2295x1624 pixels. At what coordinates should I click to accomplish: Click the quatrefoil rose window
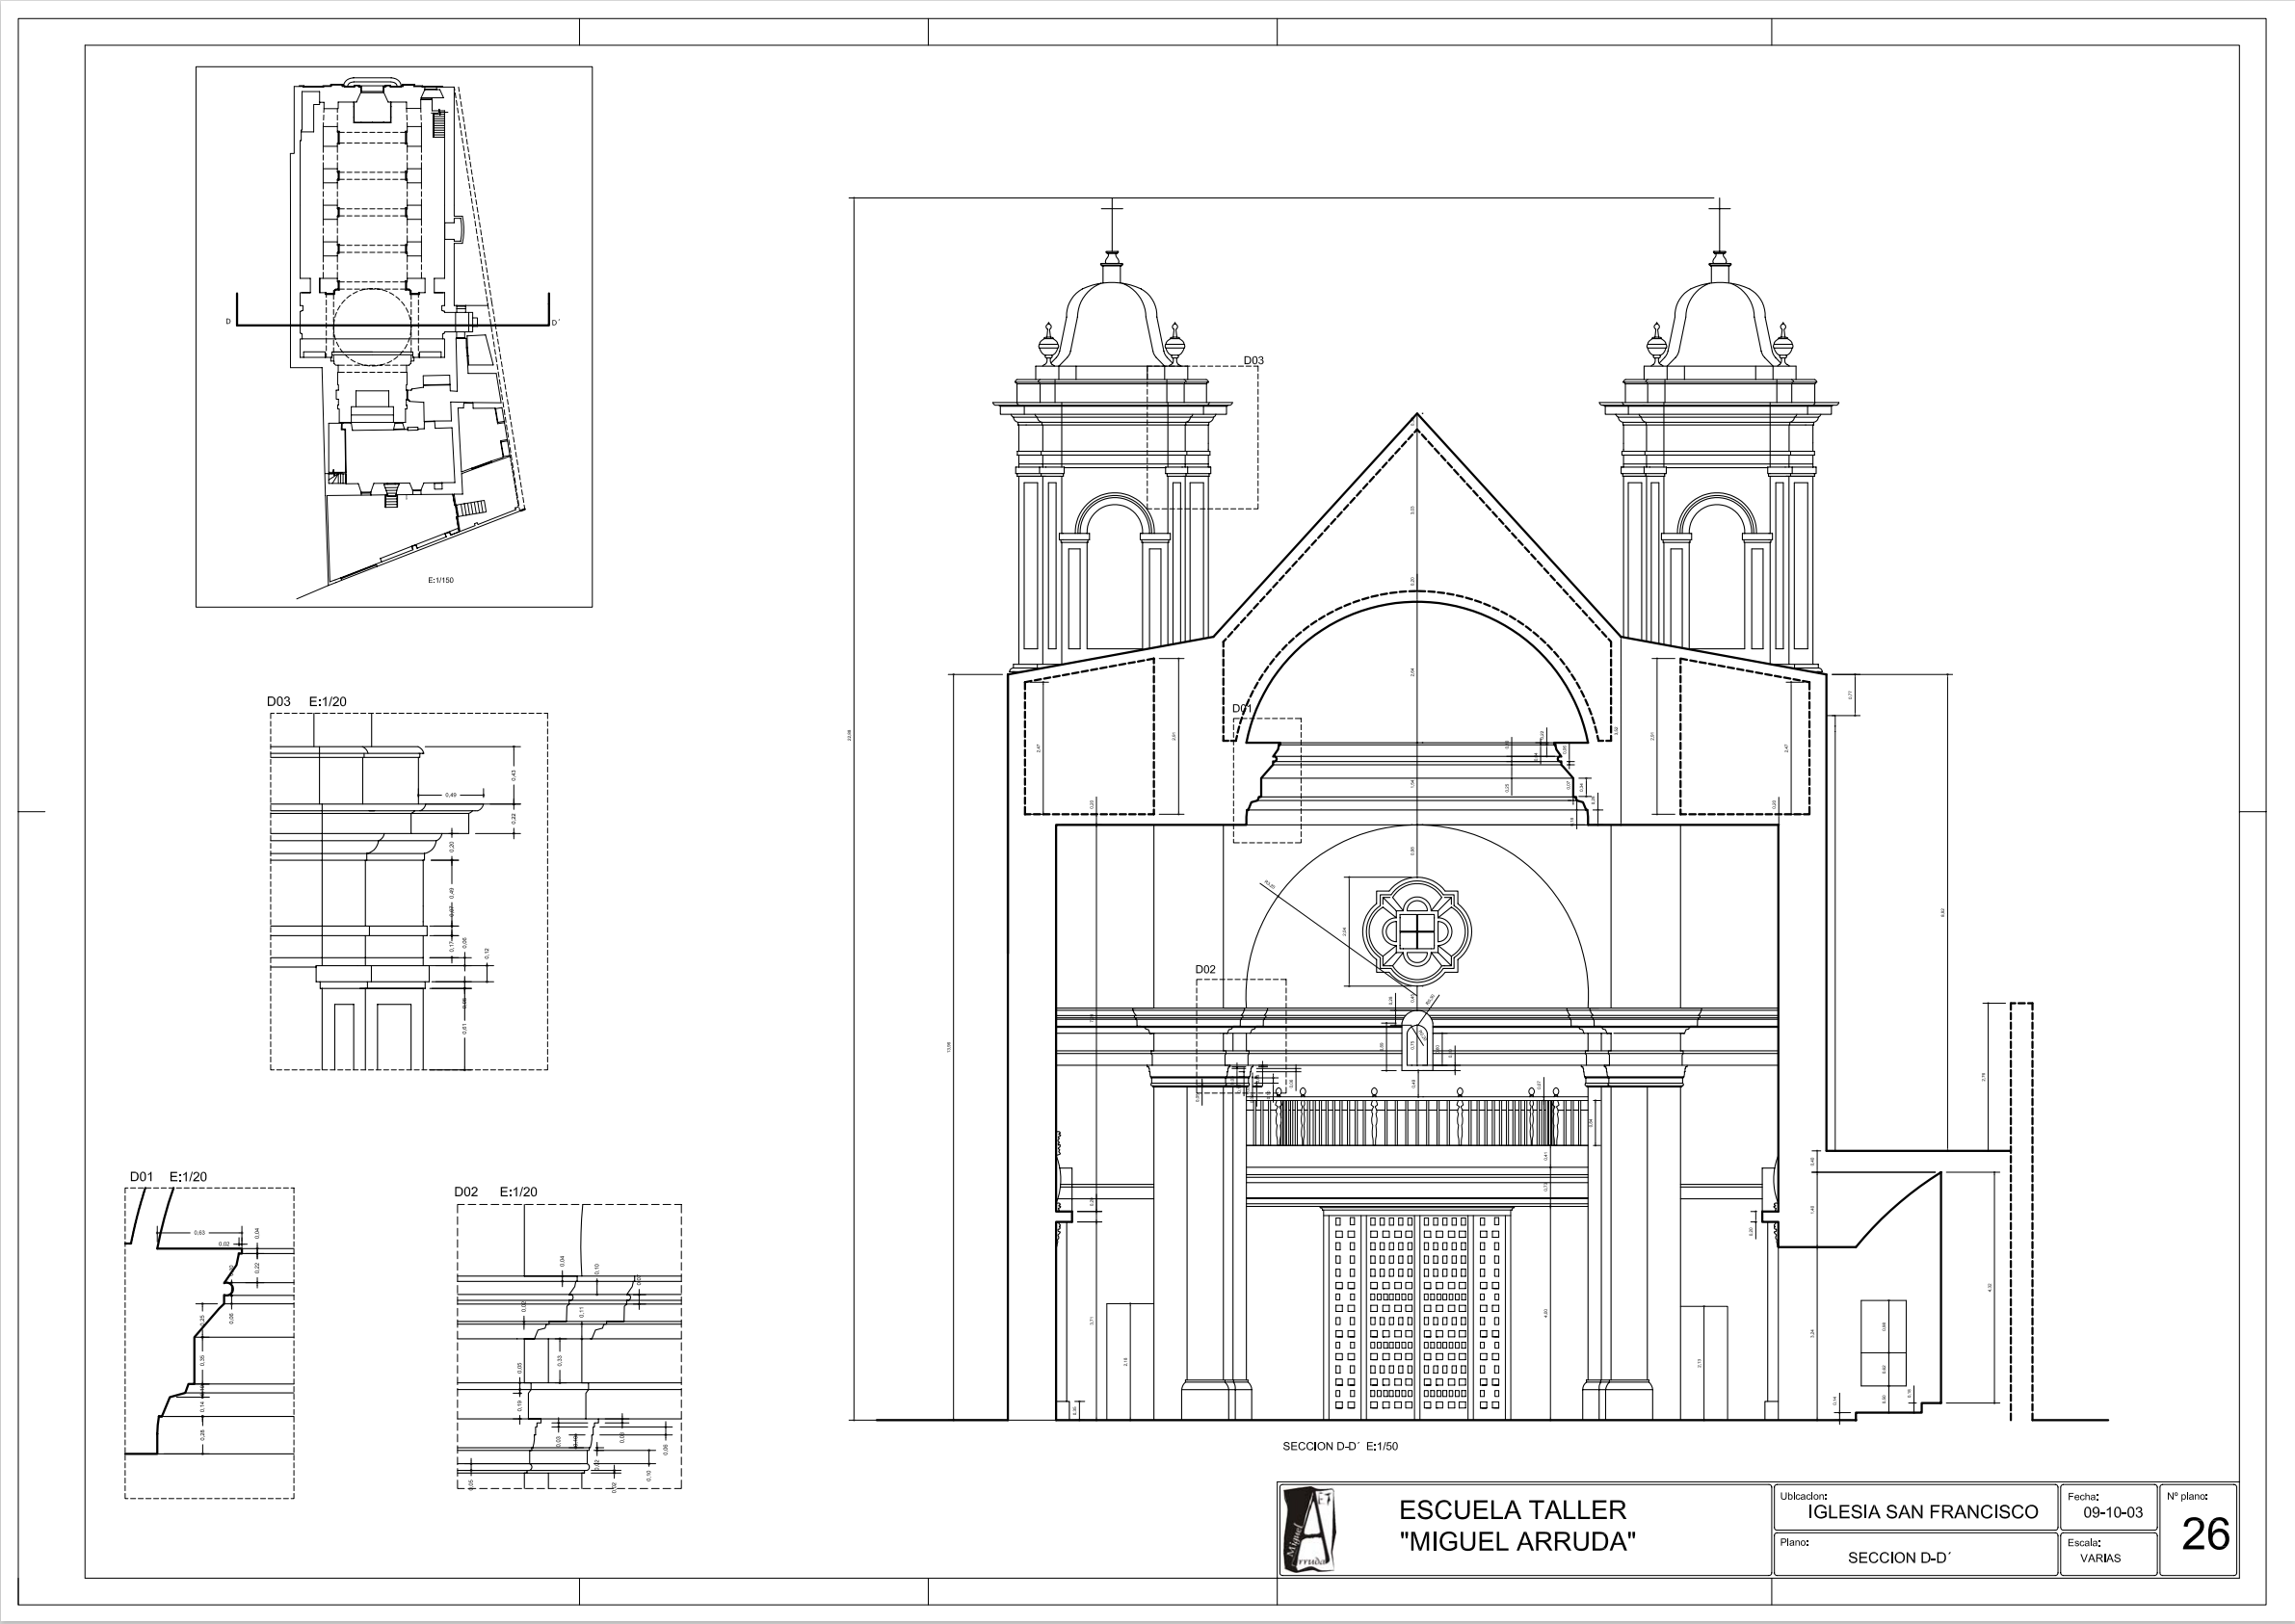(x=1417, y=931)
